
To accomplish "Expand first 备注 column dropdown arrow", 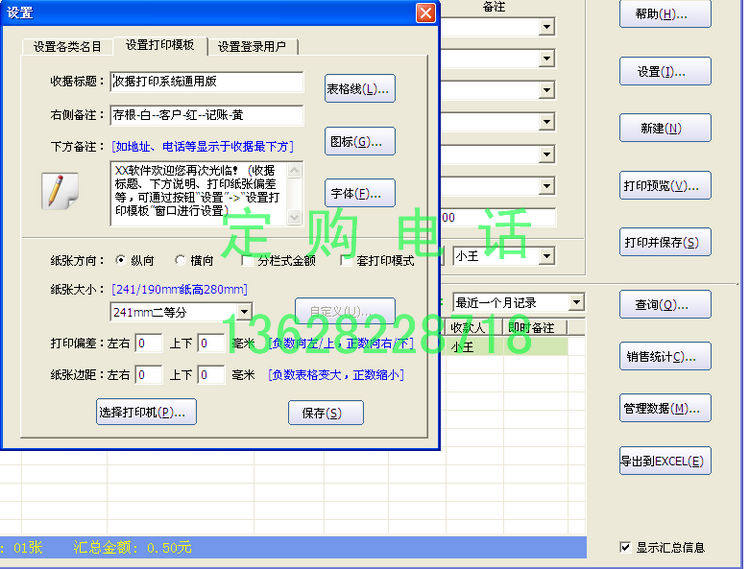I will click(x=547, y=27).
